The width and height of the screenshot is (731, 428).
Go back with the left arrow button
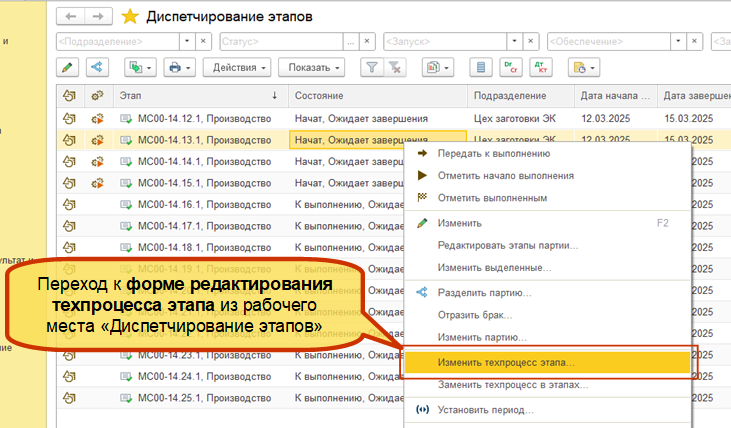point(70,16)
